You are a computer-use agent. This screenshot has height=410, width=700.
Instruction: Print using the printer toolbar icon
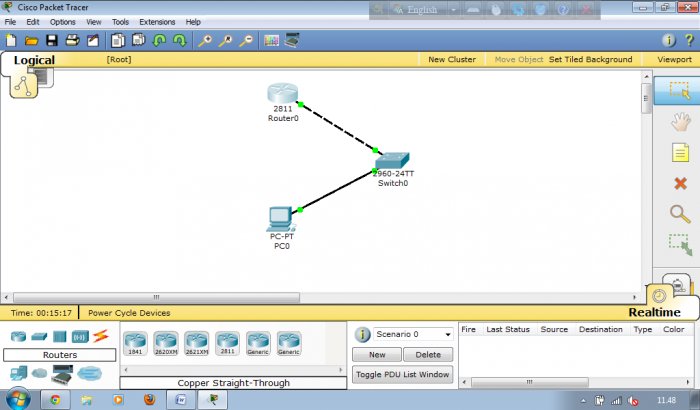tap(72, 41)
